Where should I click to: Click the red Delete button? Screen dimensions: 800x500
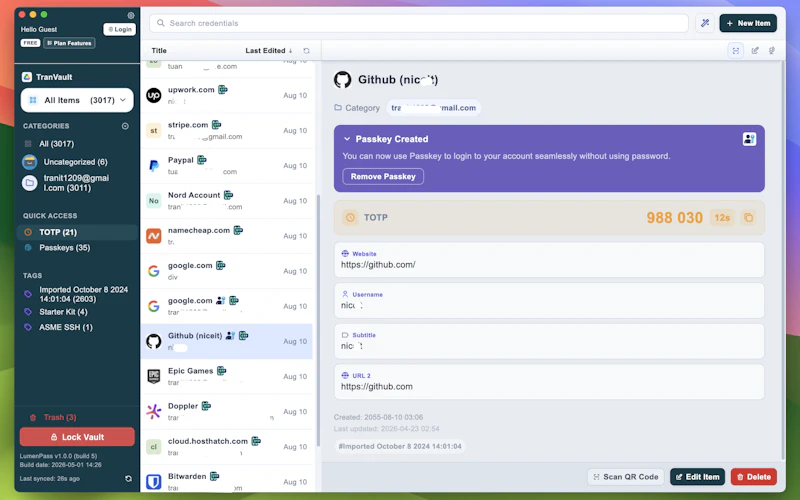(x=754, y=477)
